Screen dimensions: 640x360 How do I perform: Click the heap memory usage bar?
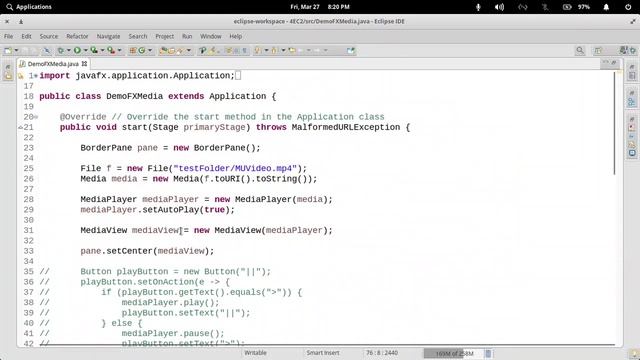[x=453, y=353]
